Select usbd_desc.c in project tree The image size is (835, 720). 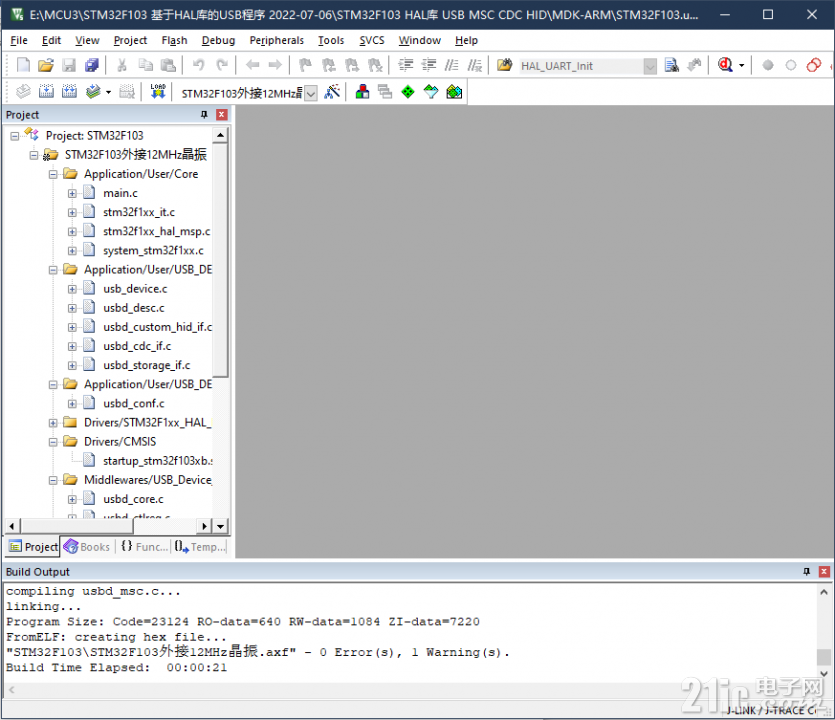(x=134, y=308)
